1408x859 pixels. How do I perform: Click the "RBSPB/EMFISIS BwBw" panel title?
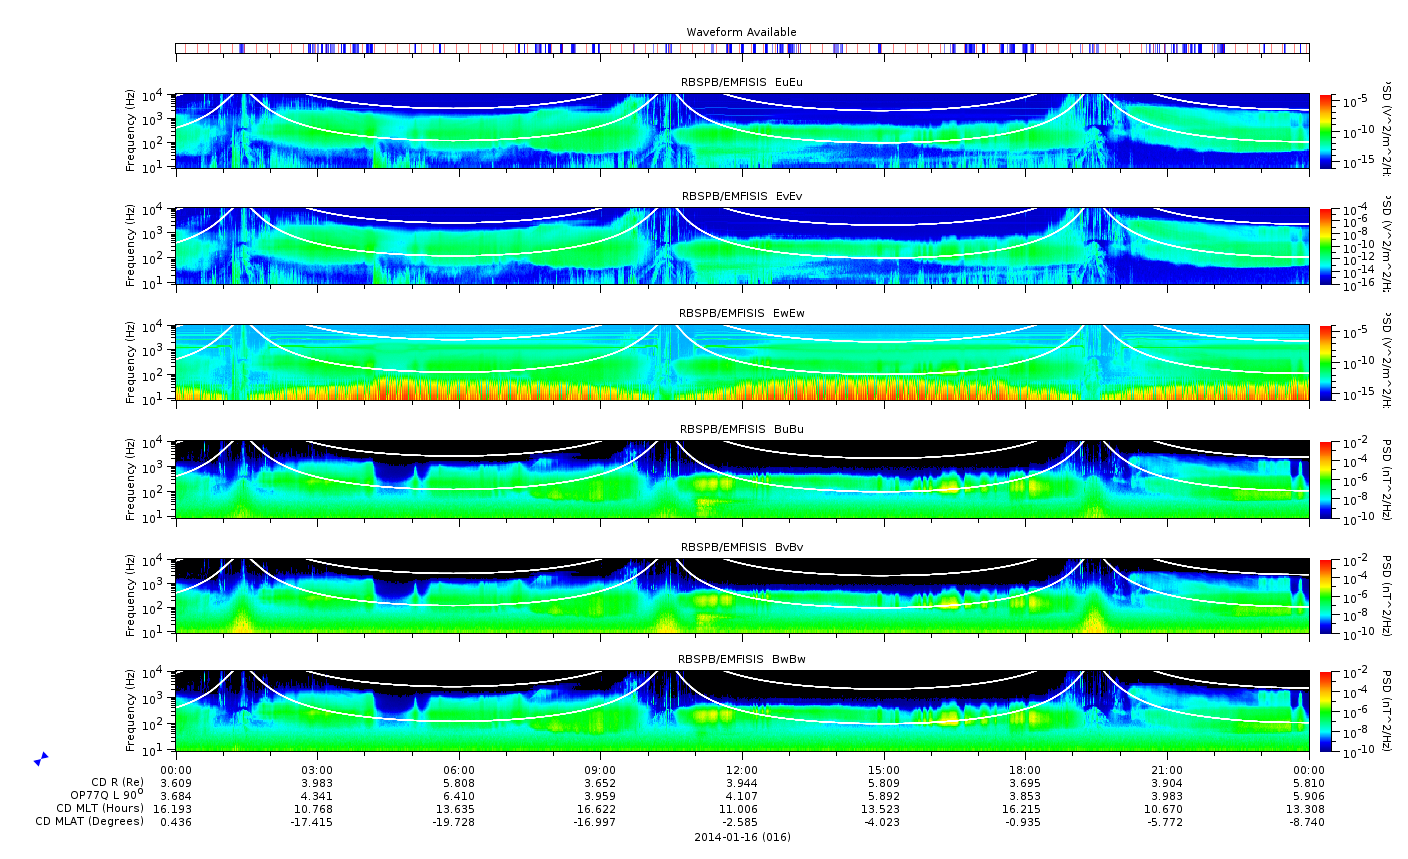pos(742,659)
